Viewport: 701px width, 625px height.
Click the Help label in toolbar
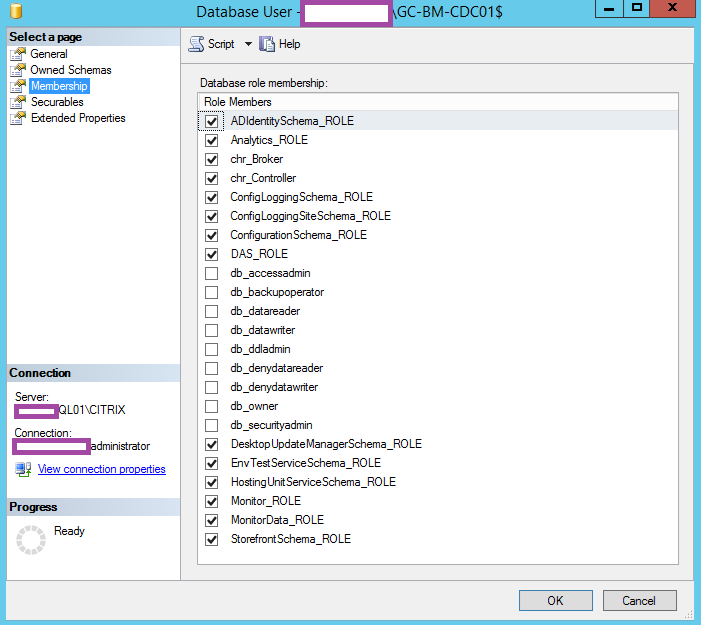289,44
